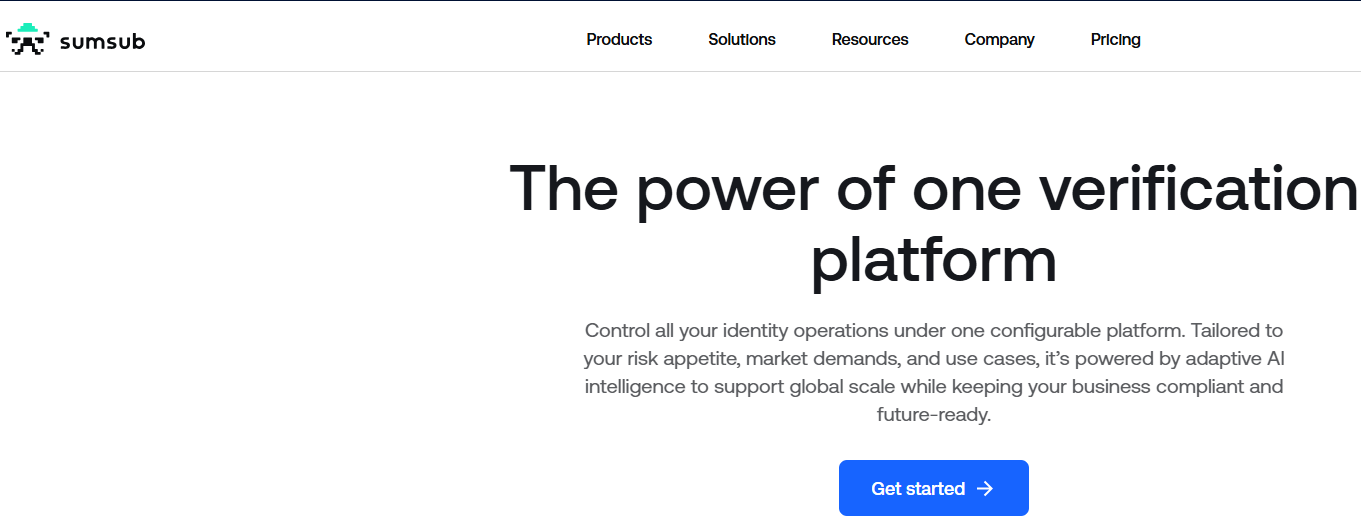The width and height of the screenshot is (1361, 522).
Task: Click paragraph line starting 'intelligence to support'
Action: pos(933,386)
